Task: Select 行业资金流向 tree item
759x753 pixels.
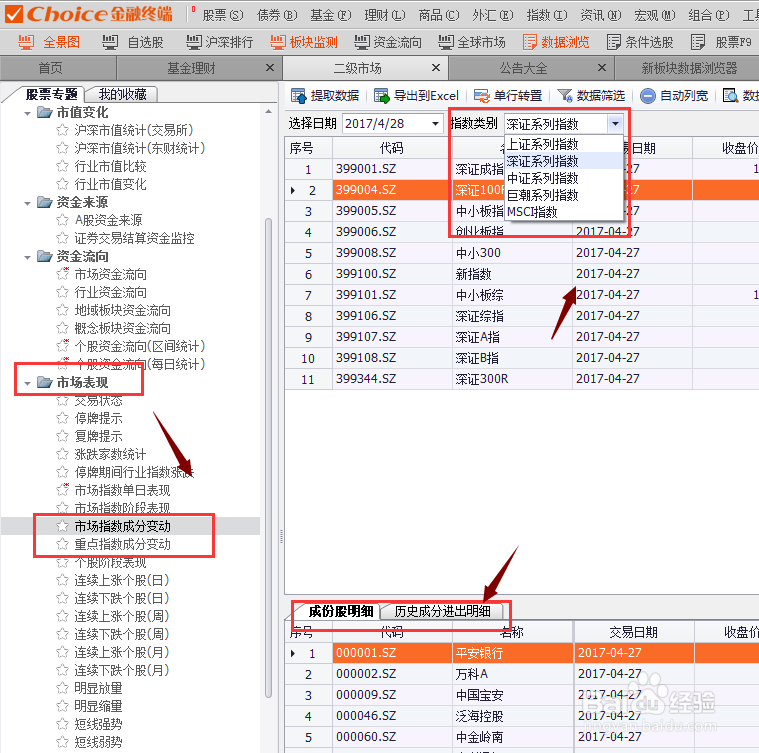Action: coord(110,292)
